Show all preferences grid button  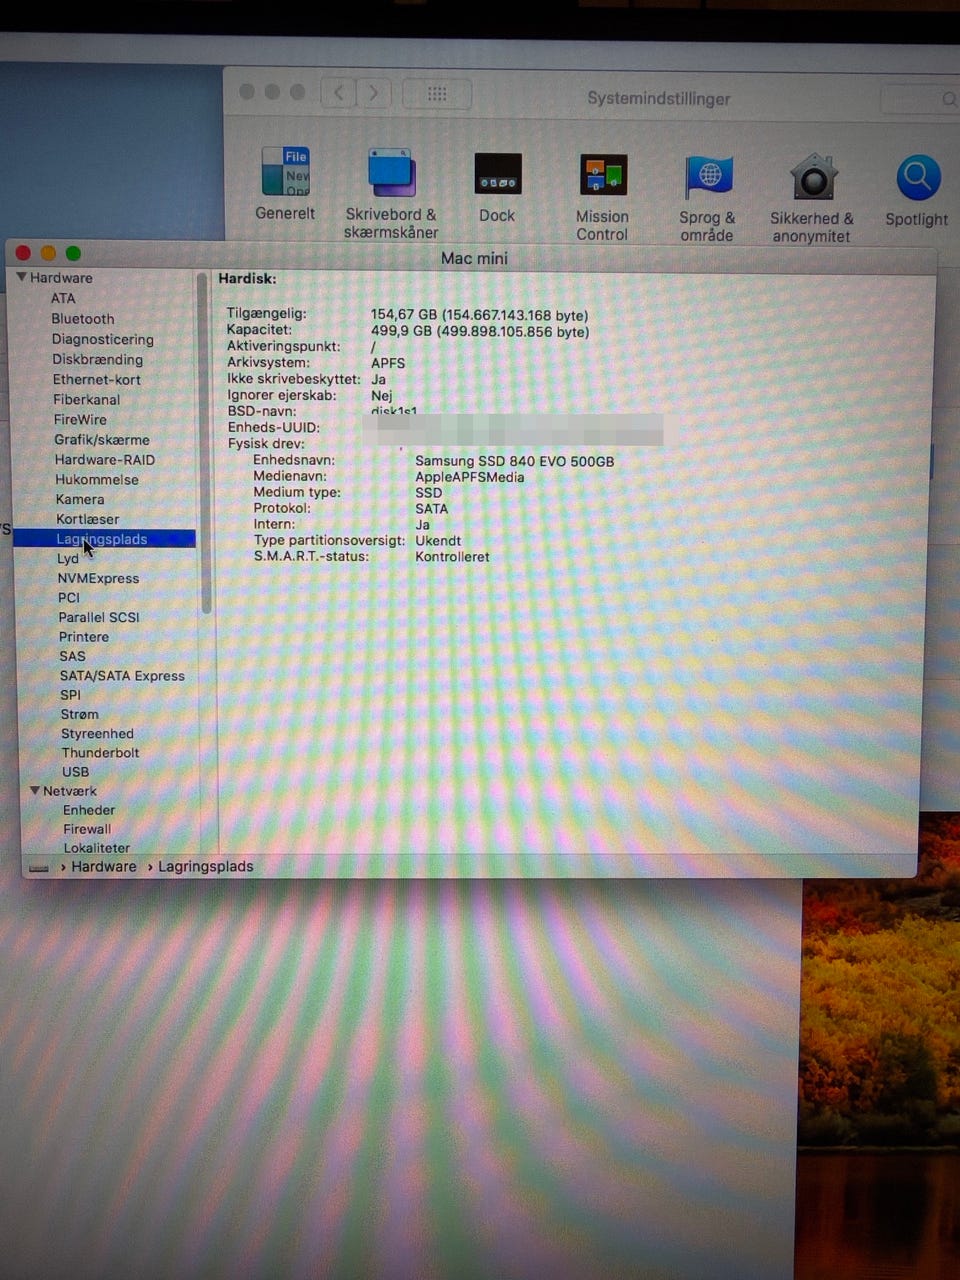(437, 94)
